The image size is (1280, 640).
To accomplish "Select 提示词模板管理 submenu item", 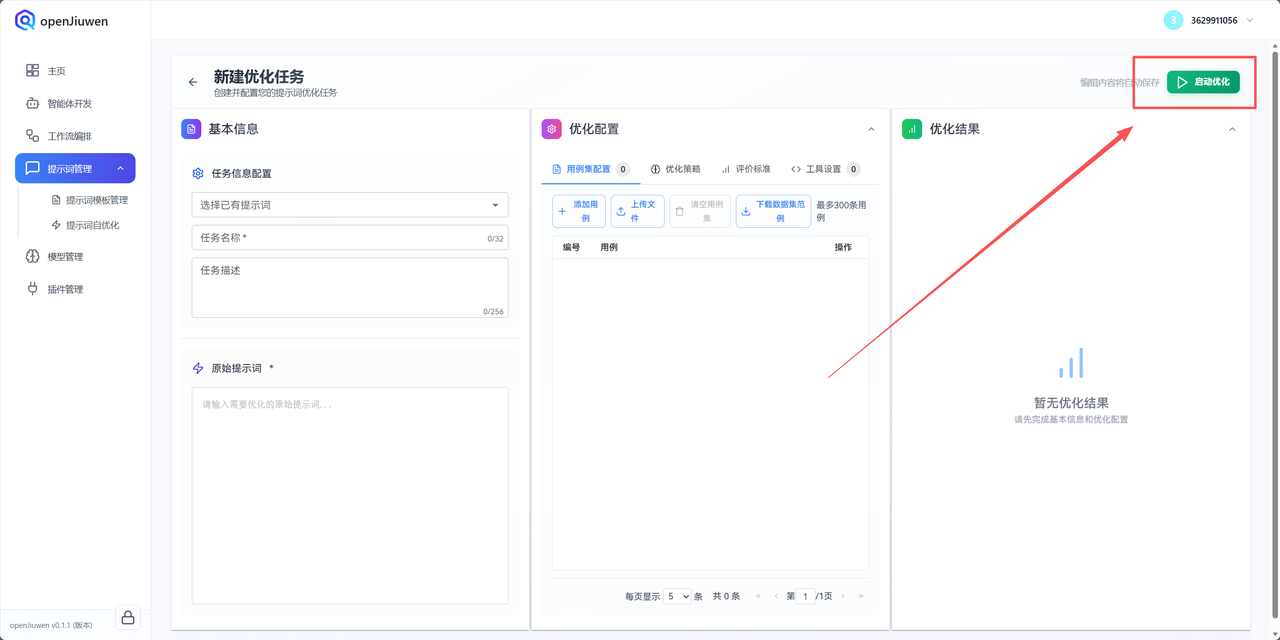I will click(x=89, y=200).
